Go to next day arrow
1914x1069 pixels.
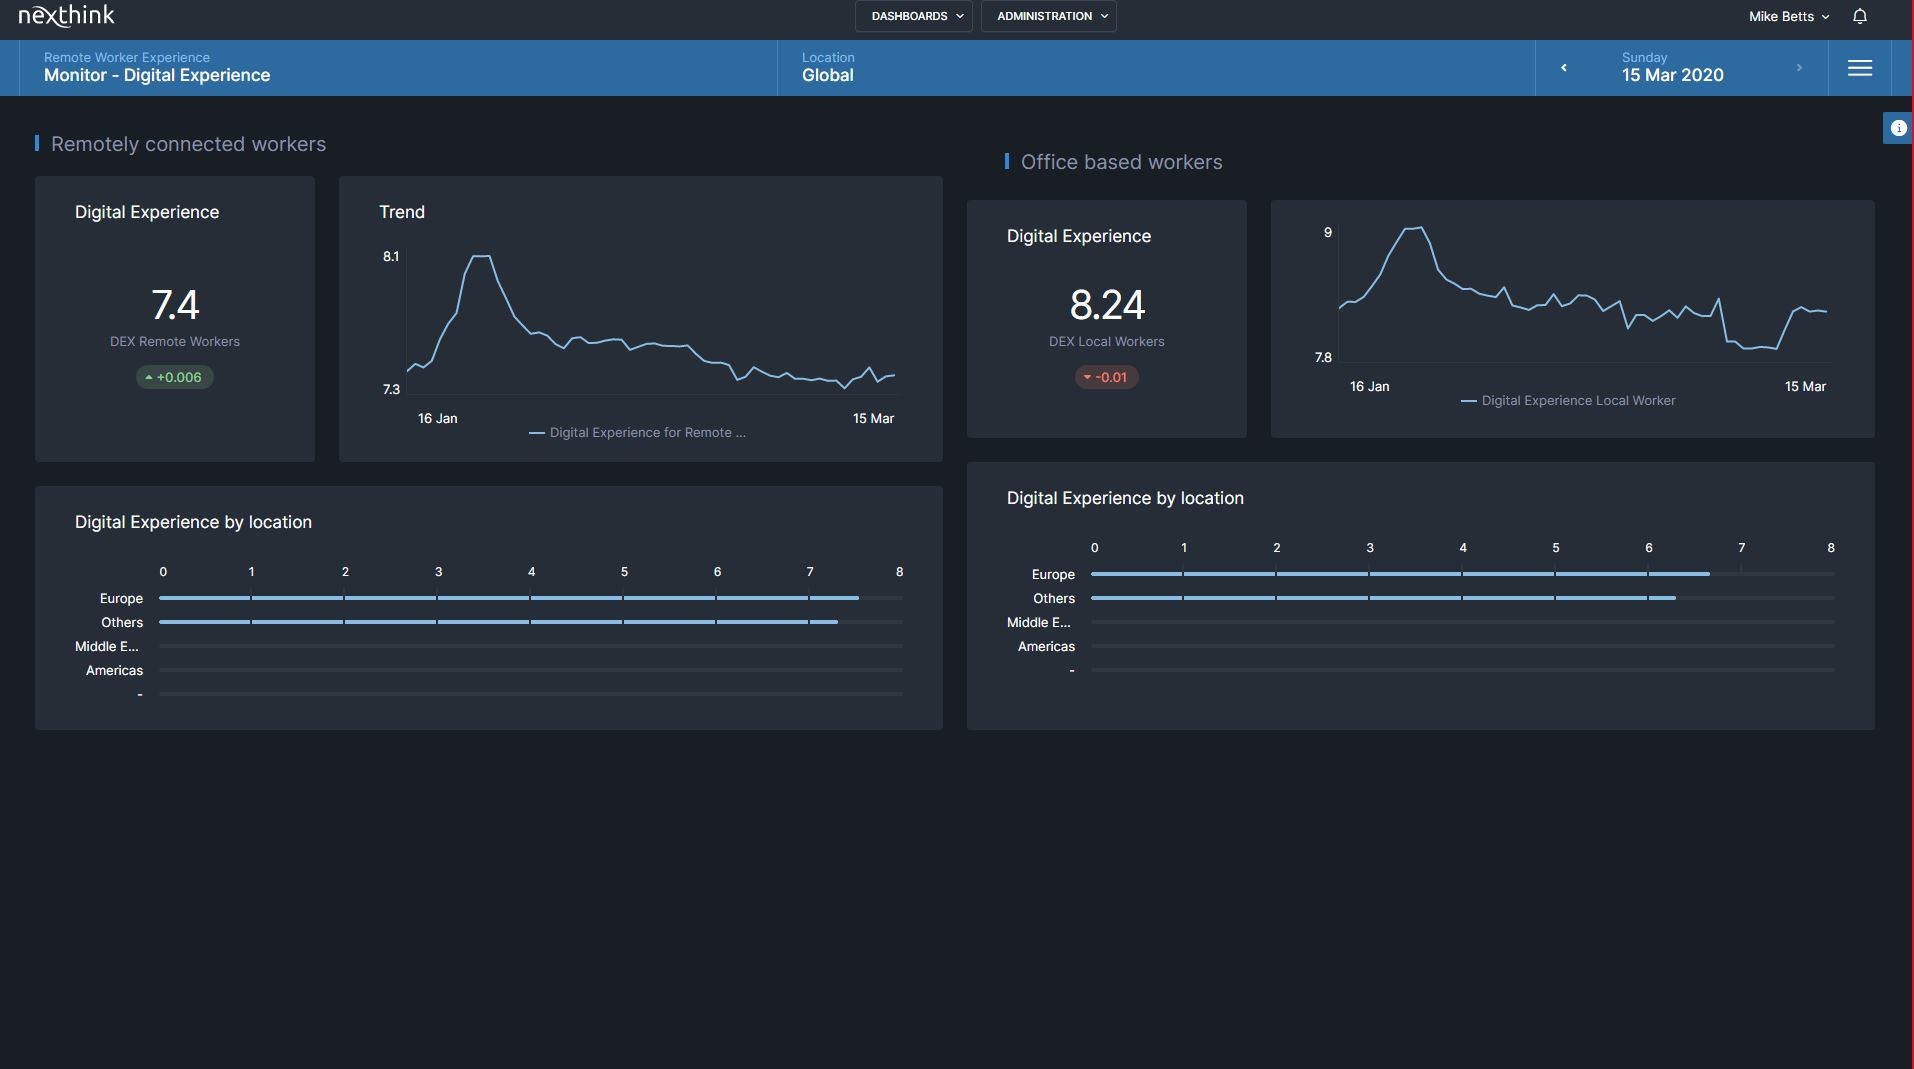(1799, 68)
